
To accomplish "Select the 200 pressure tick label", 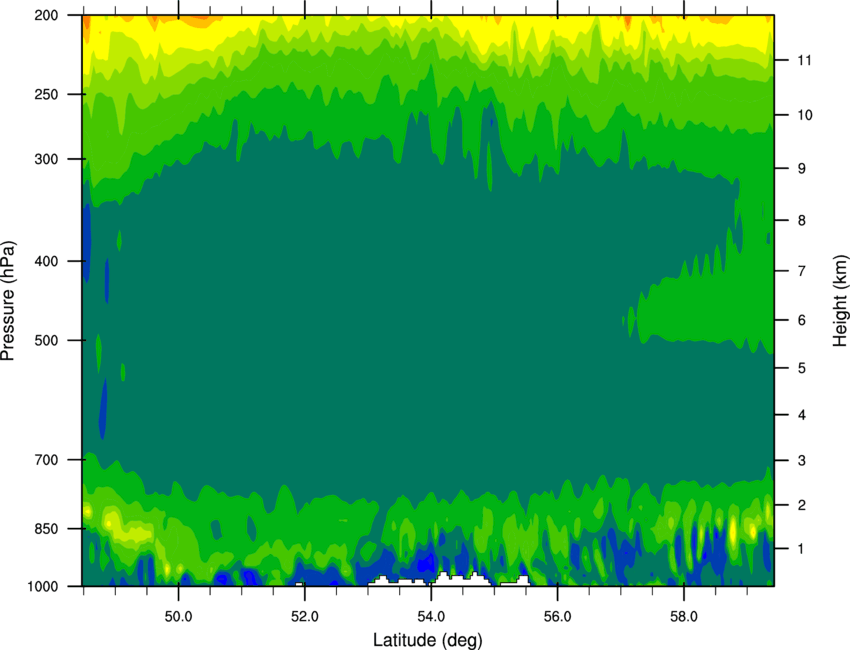I will (46, 15).
